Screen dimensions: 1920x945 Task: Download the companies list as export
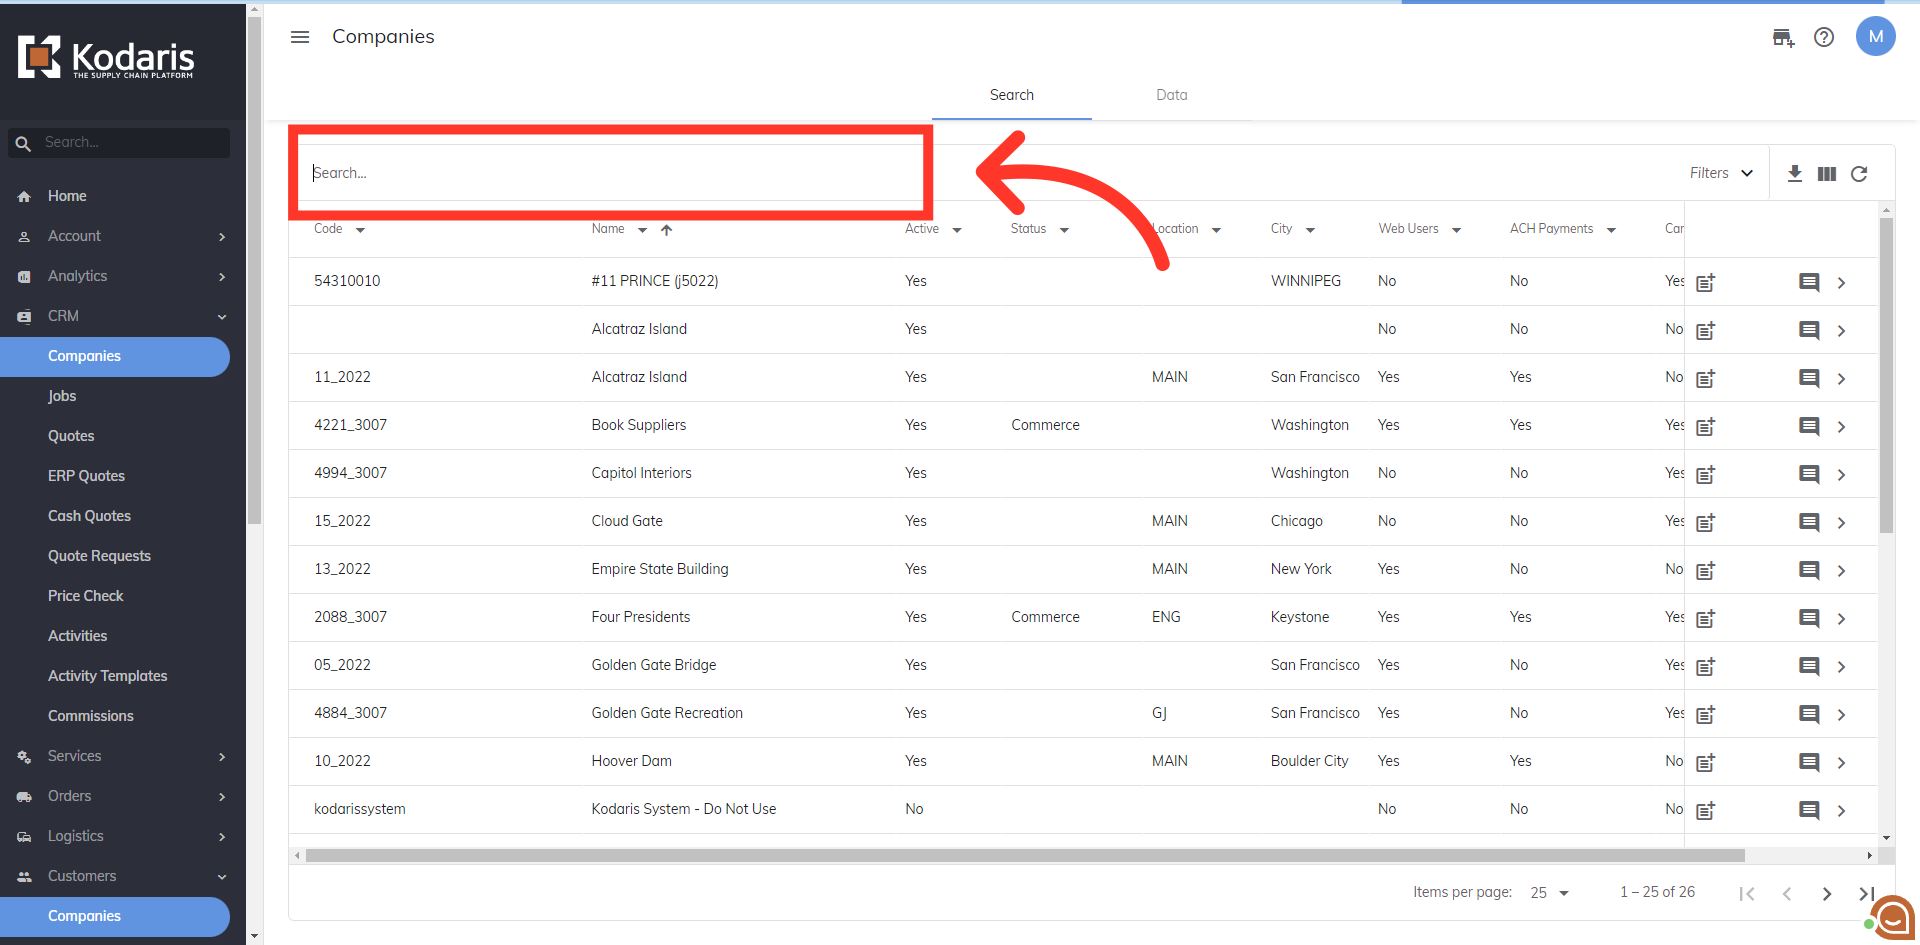[x=1795, y=173]
